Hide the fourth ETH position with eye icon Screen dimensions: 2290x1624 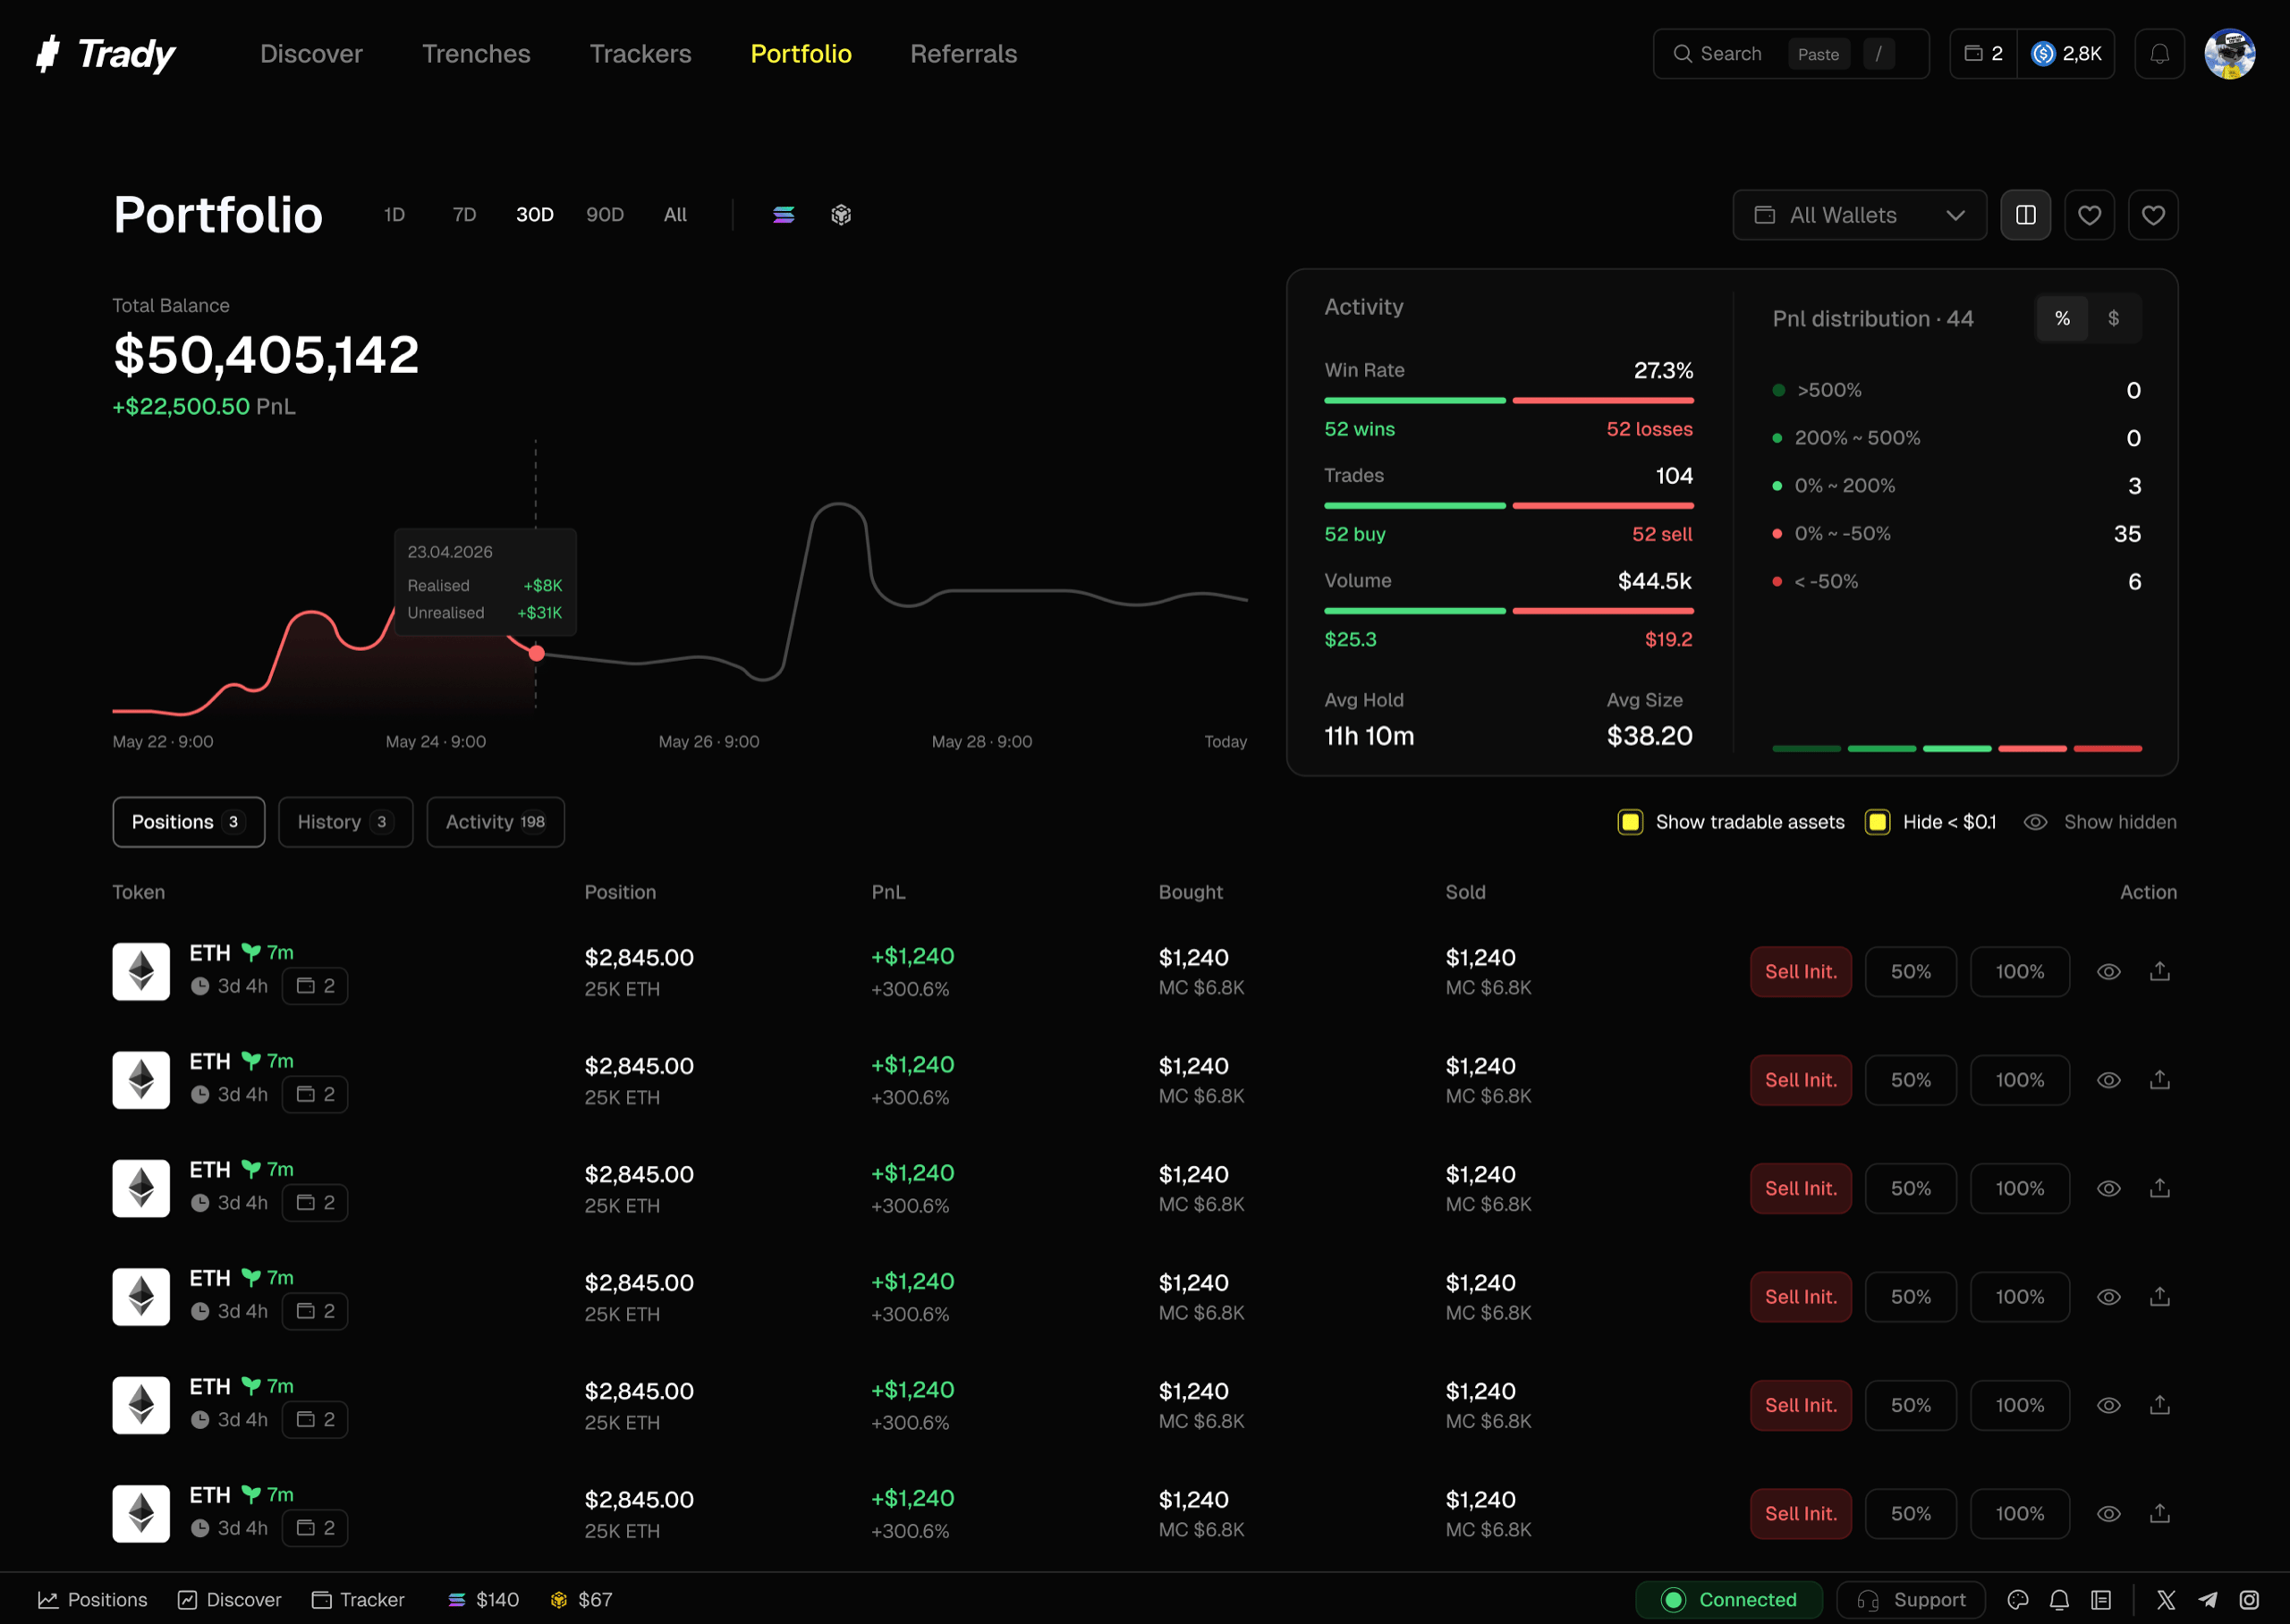[2108, 1296]
